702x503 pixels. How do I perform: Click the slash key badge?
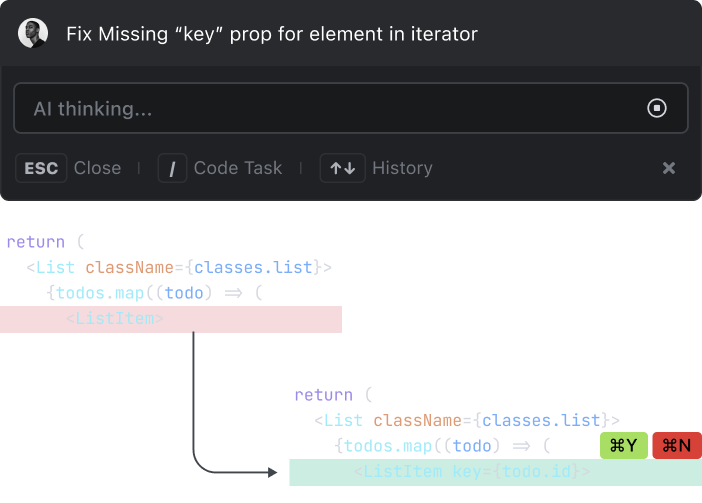point(172,168)
